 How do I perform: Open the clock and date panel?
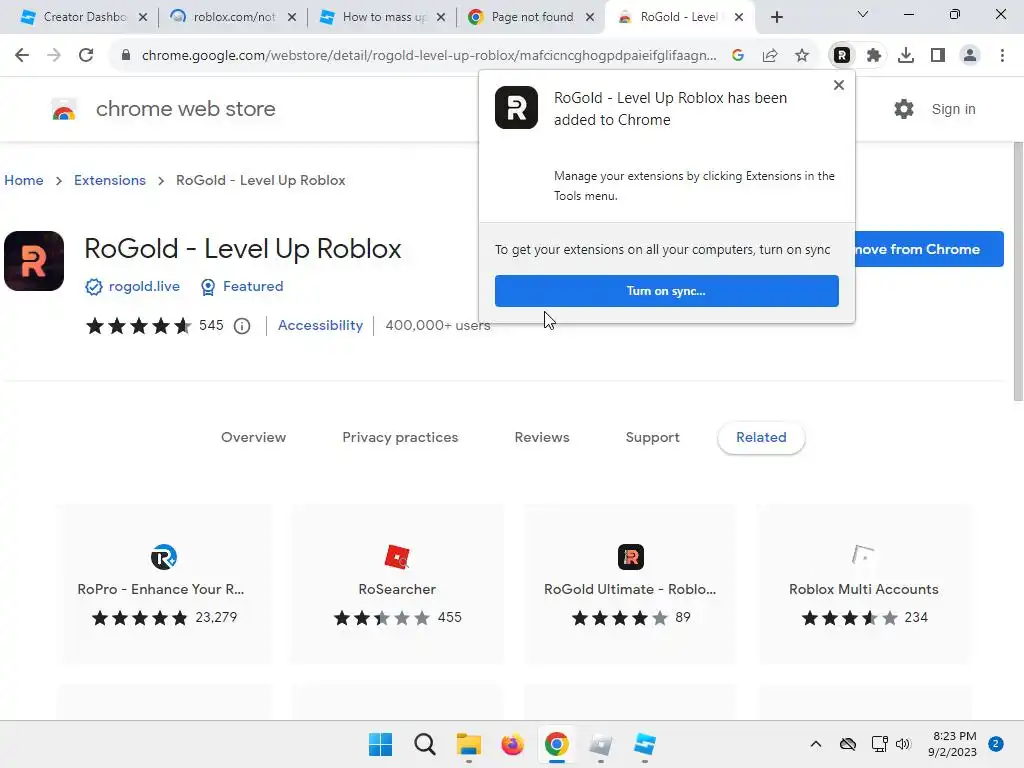(x=952, y=744)
